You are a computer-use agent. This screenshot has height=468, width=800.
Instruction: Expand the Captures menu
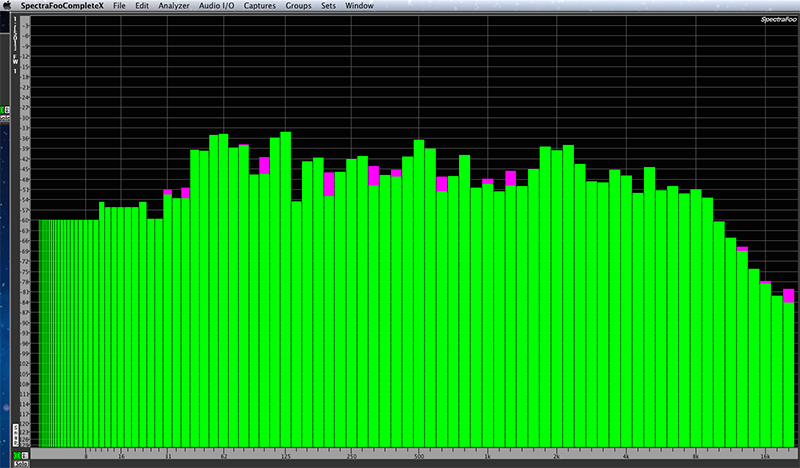point(260,6)
